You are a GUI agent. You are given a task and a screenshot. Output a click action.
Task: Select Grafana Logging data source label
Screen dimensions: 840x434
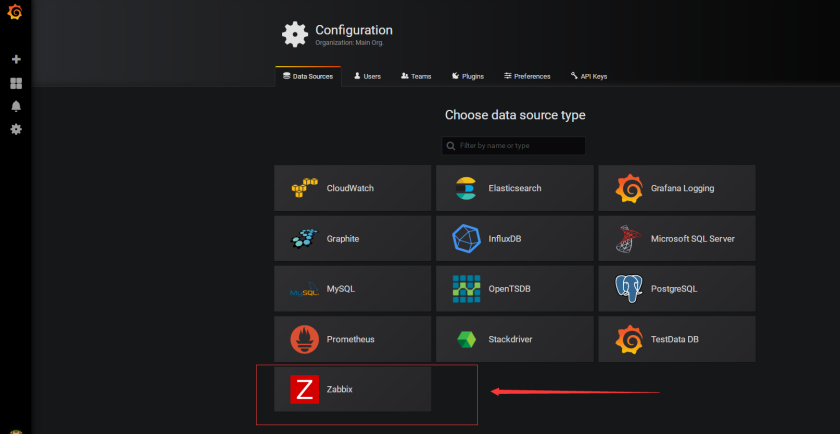pyautogui.click(x=682, y=188)
